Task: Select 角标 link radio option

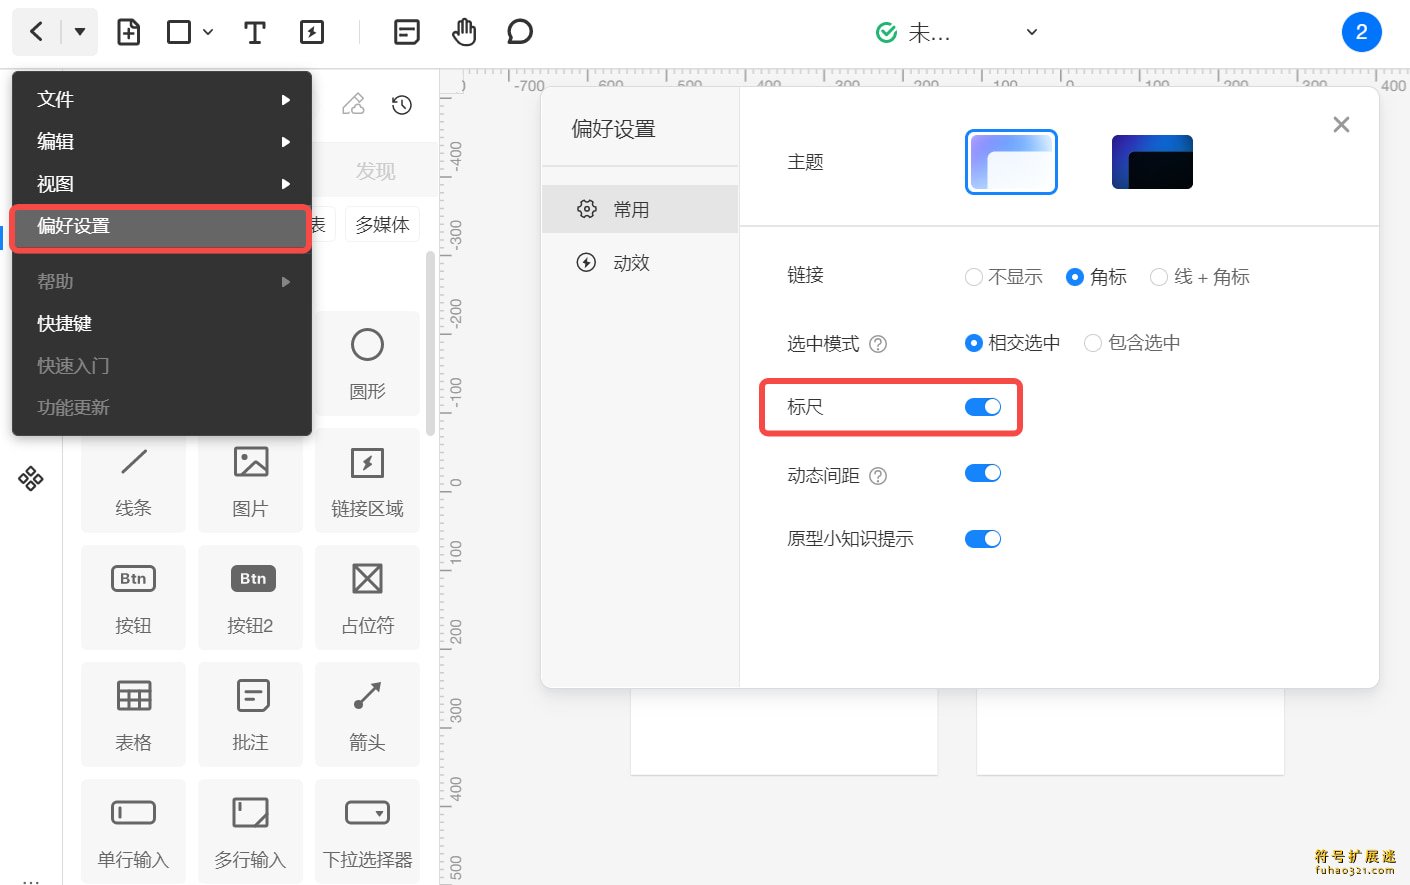Action: (1096, 277)
